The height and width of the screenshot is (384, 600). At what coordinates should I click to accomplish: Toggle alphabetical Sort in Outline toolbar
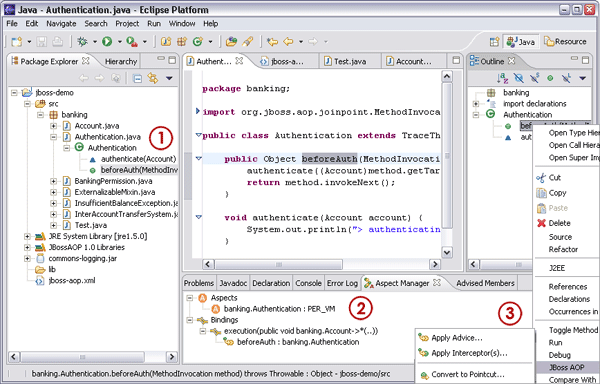point(502,78)
